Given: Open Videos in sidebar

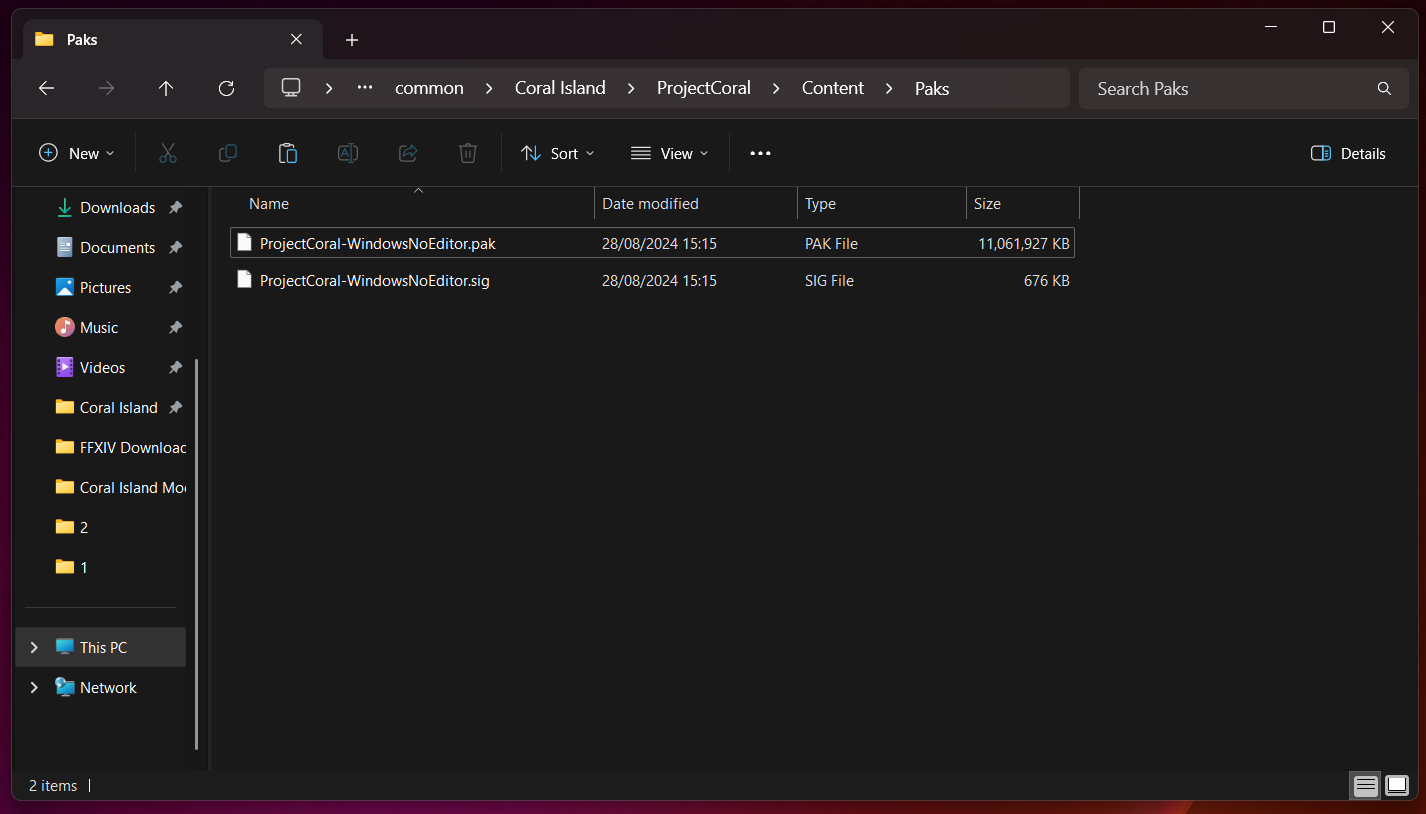Looking at the screenshot, I should [x=105, y=367].
